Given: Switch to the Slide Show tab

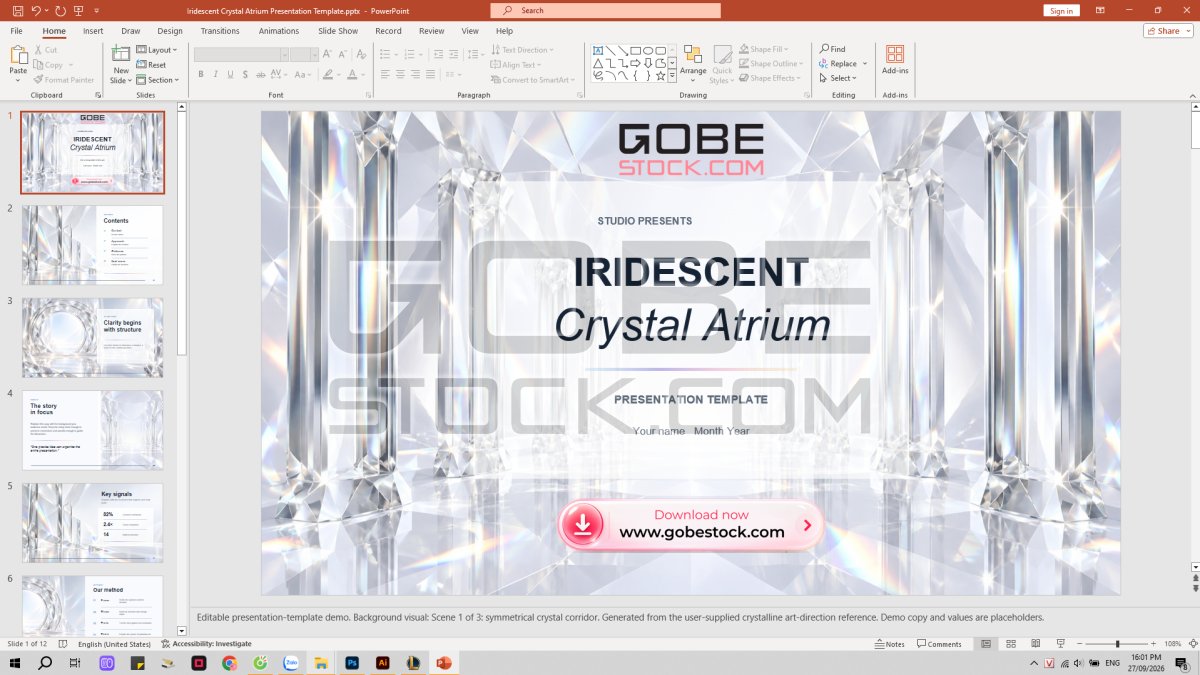Looking at the screenshot, I should [338, 31].
